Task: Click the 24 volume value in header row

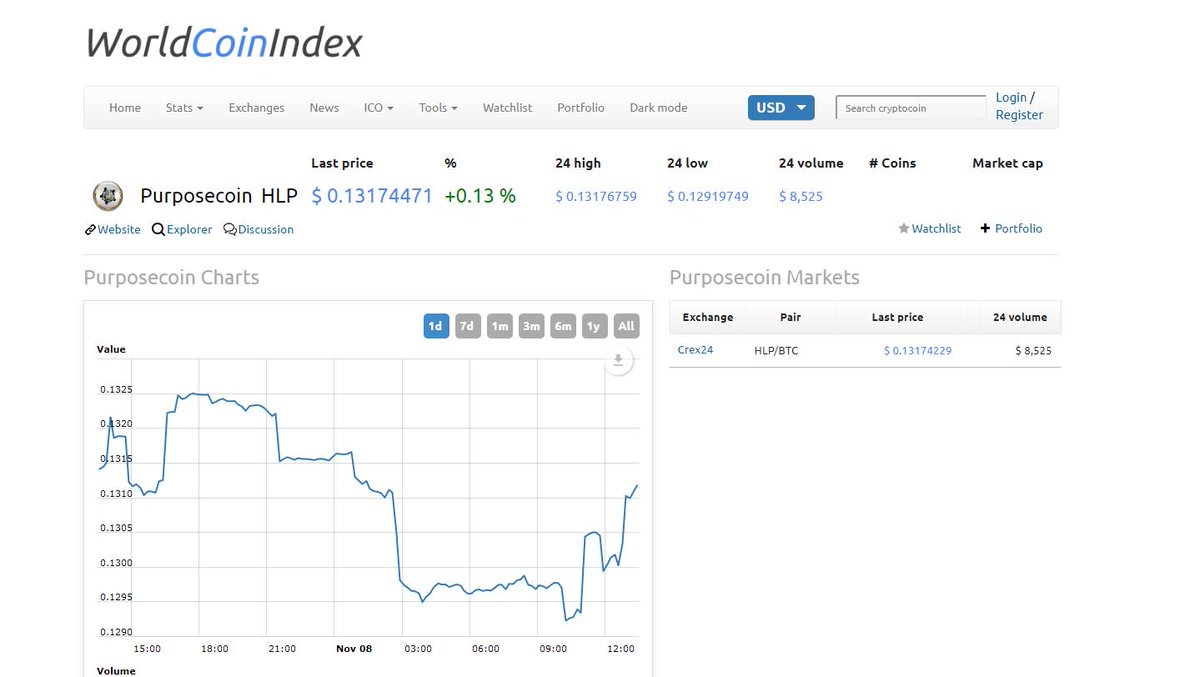Action: [x=801, y=197]
